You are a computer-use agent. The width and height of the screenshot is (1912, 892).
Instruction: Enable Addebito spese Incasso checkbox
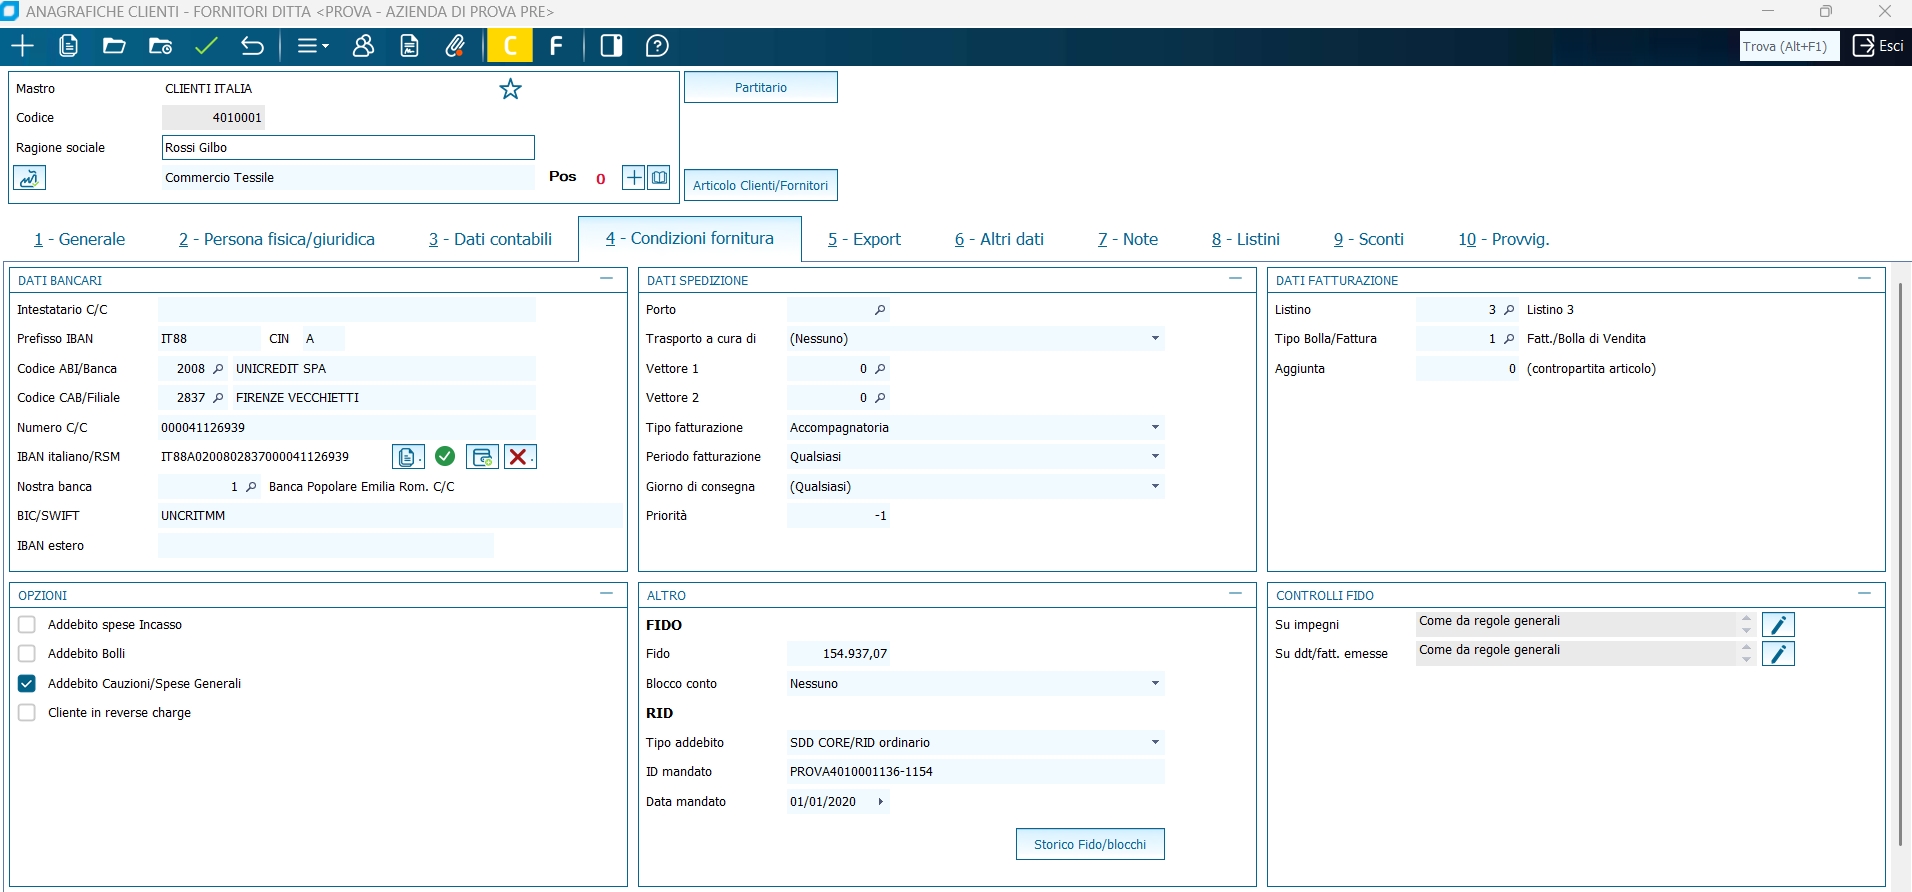(x=27, y=625)
